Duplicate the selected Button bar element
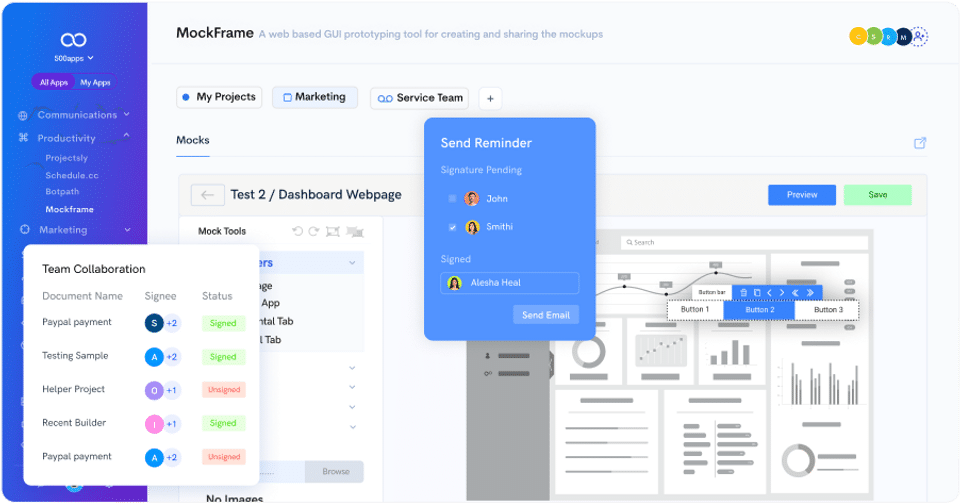Viewport: 960px width, 503px height. (x=757, y=292)
